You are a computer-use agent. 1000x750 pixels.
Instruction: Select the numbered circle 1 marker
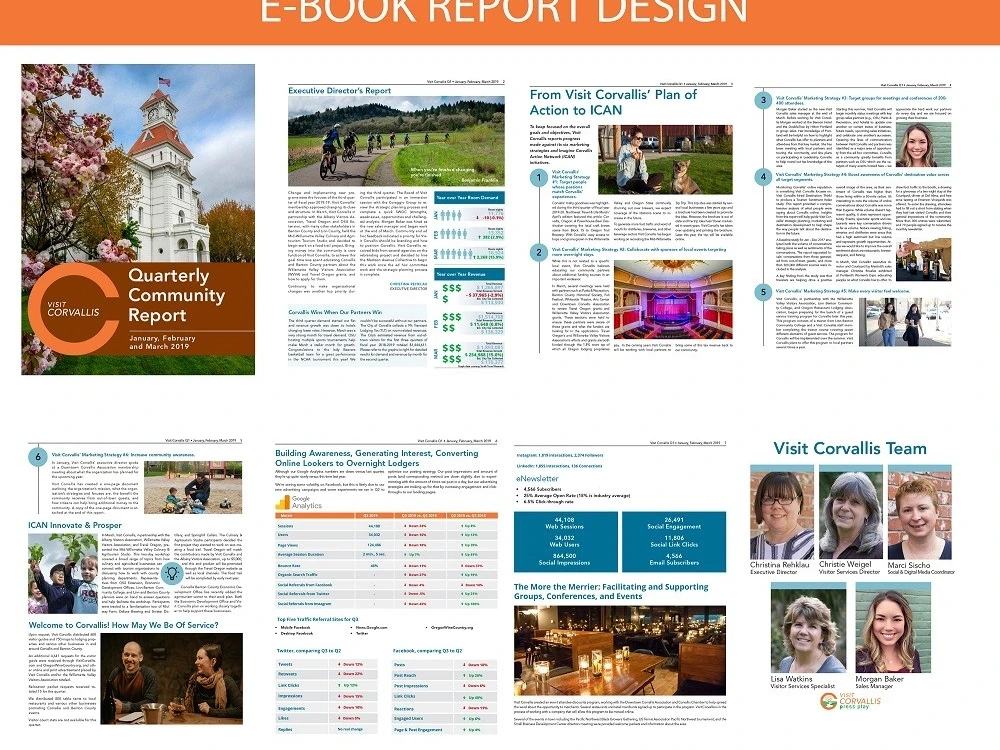(539, 177)
